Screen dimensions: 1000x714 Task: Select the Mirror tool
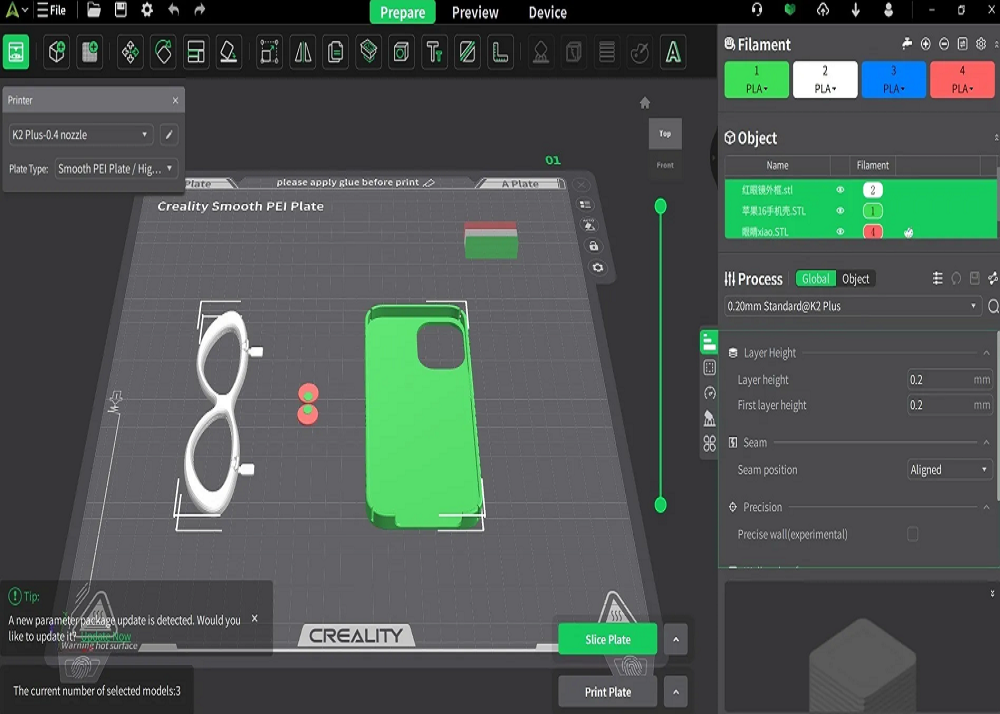tap(303, 52)
